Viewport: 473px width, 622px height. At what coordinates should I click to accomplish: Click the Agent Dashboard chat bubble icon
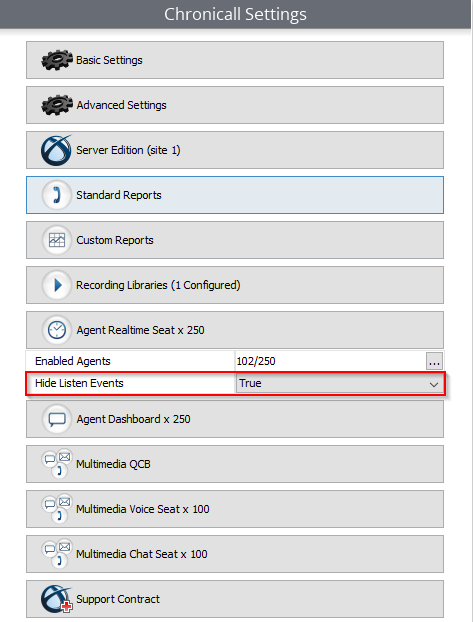pos(57,419)
